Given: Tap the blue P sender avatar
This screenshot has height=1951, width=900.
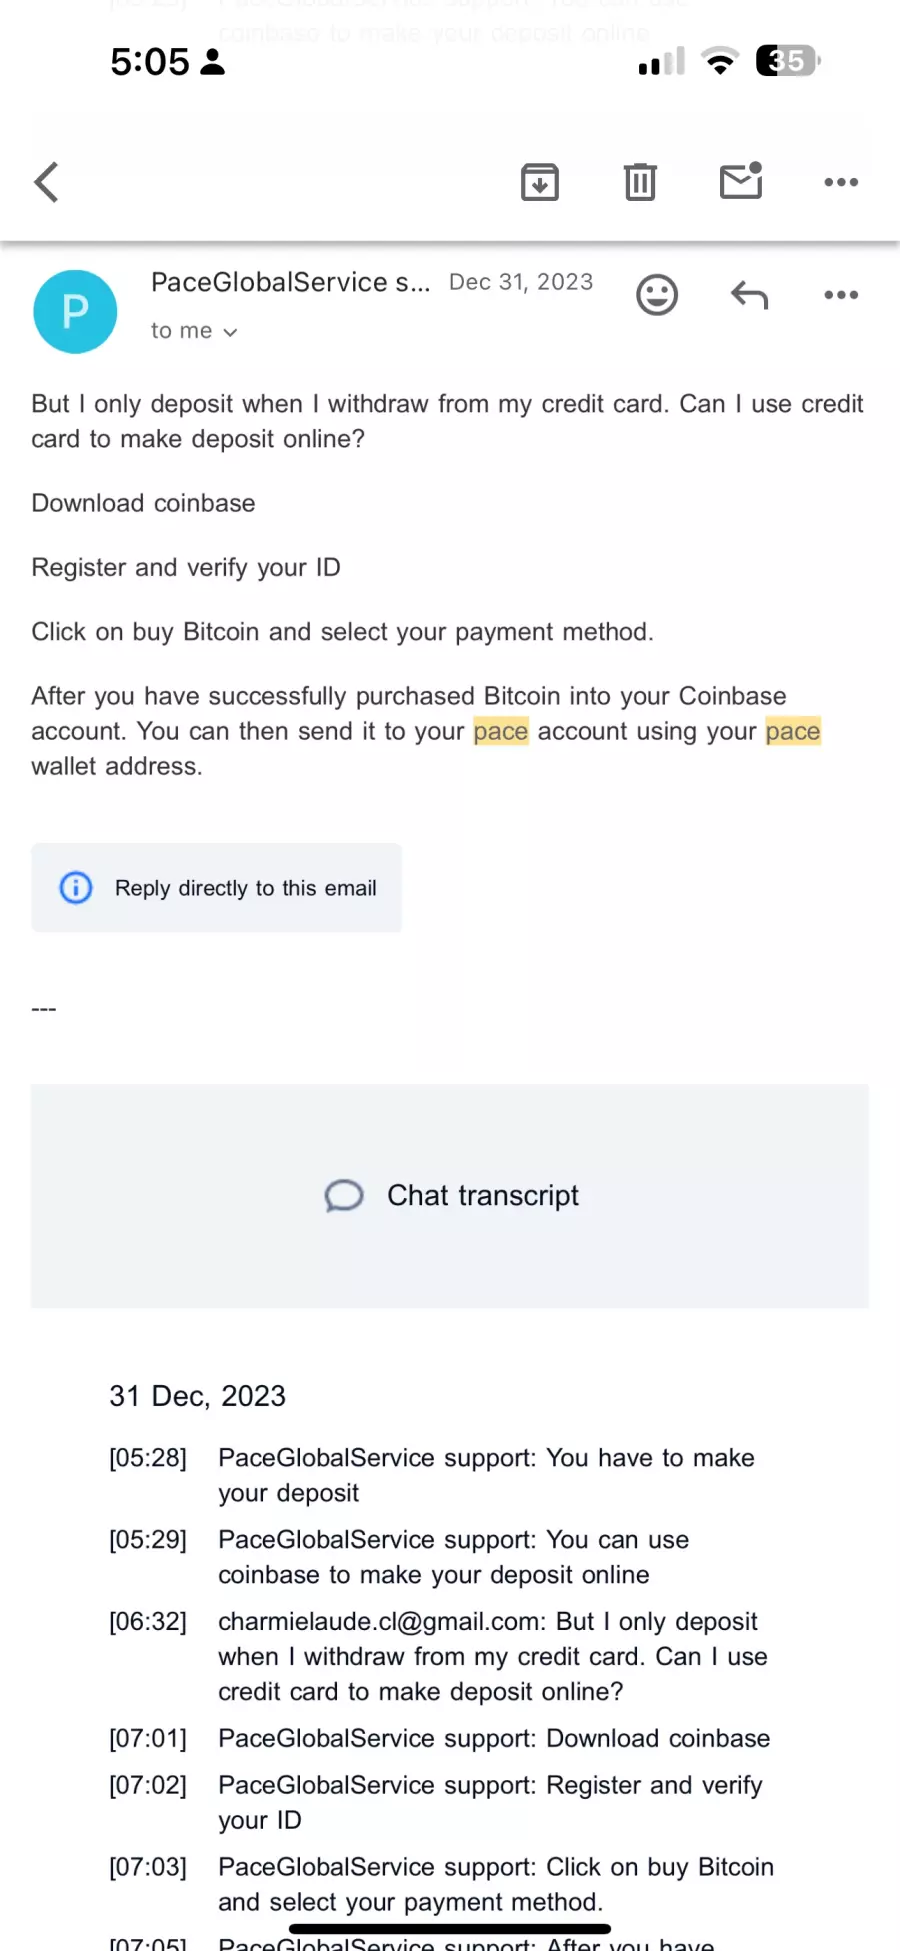Looking at the screenshot, I should pos(75,312).
